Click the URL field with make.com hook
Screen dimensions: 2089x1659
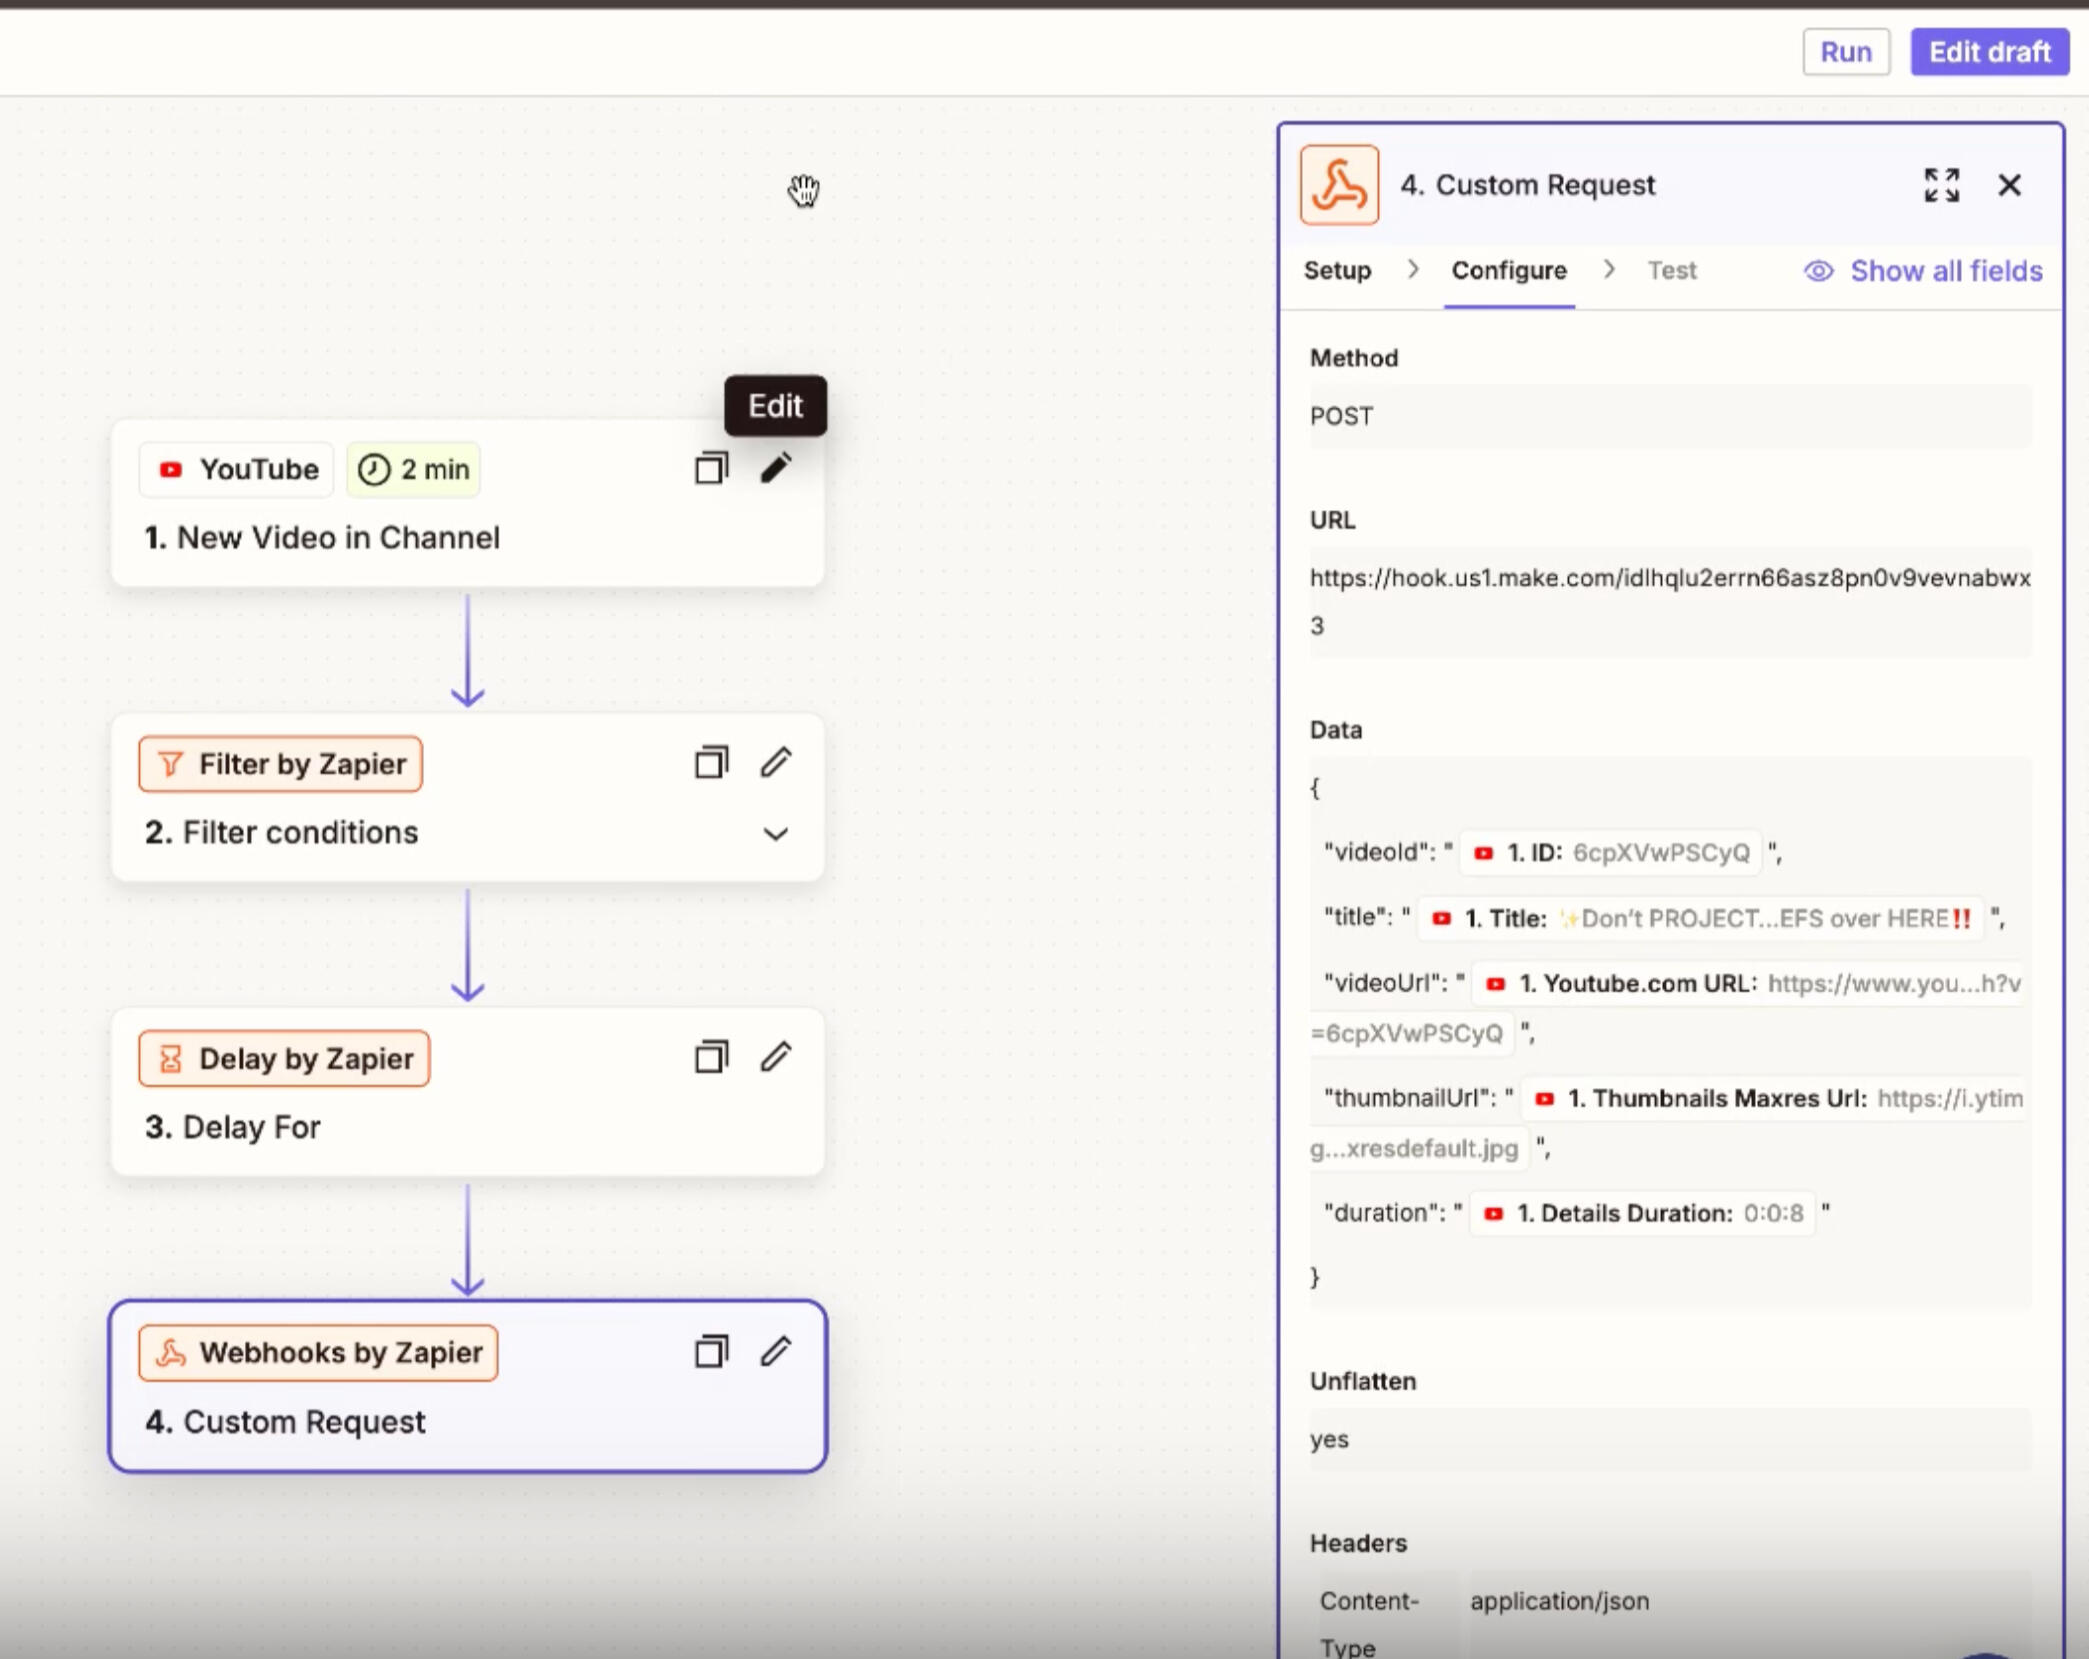(x=1670, y=602)
